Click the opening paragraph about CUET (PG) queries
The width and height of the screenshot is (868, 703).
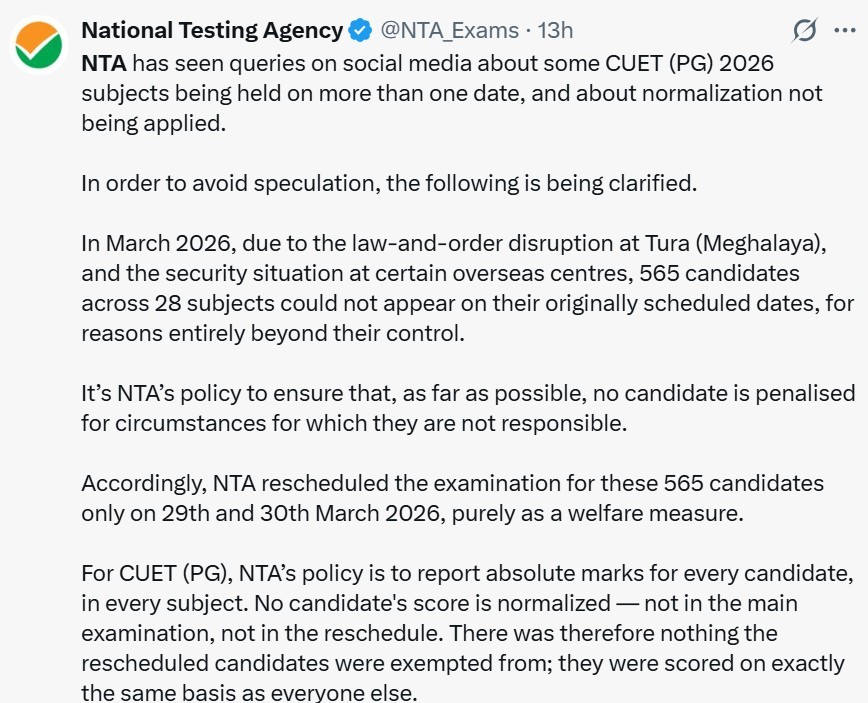click(452, 94)
